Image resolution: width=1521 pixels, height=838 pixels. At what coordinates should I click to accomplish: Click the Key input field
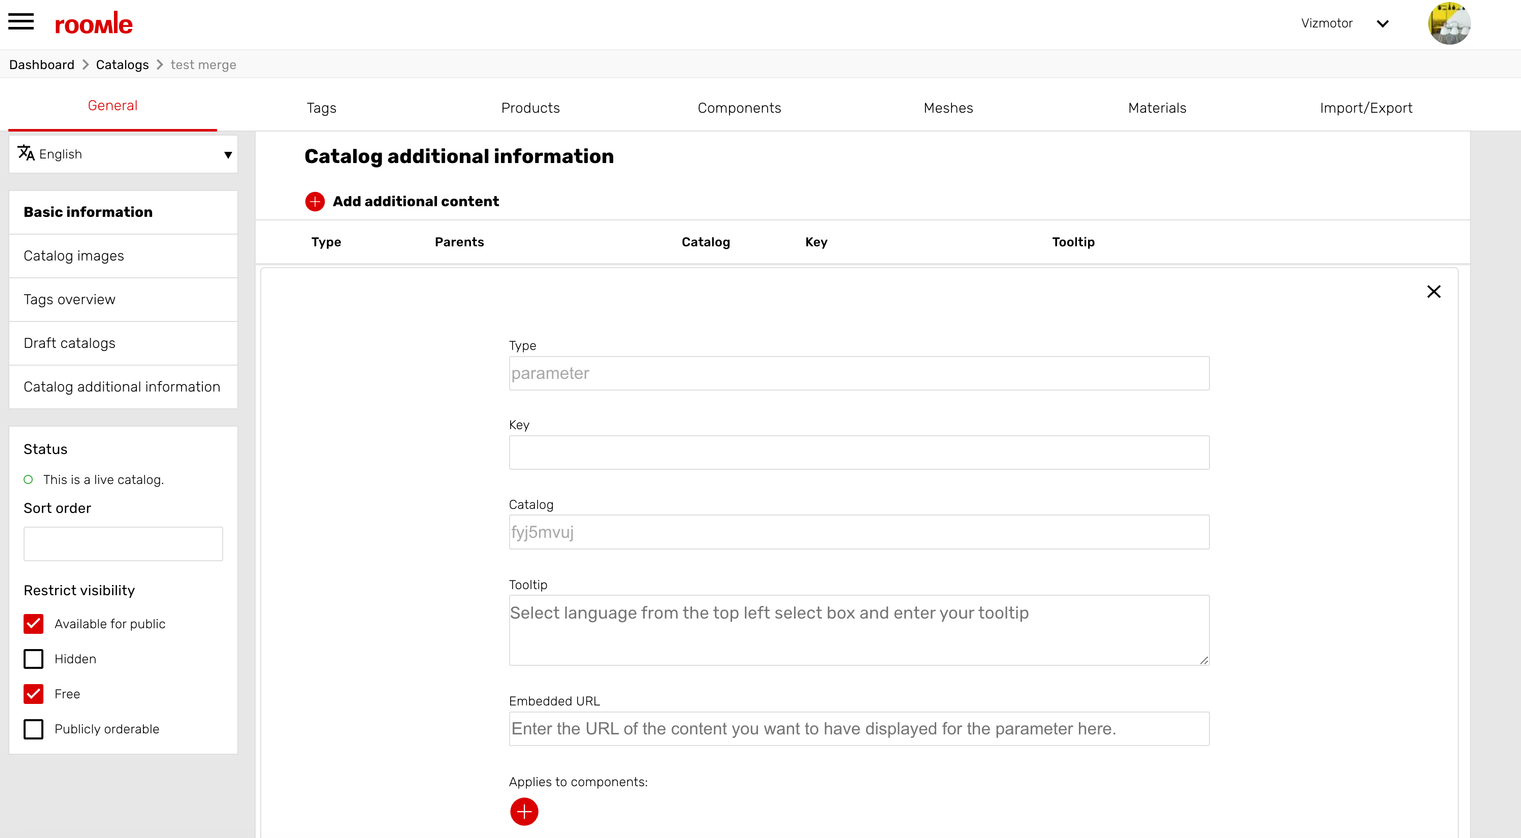coord(858,453)
